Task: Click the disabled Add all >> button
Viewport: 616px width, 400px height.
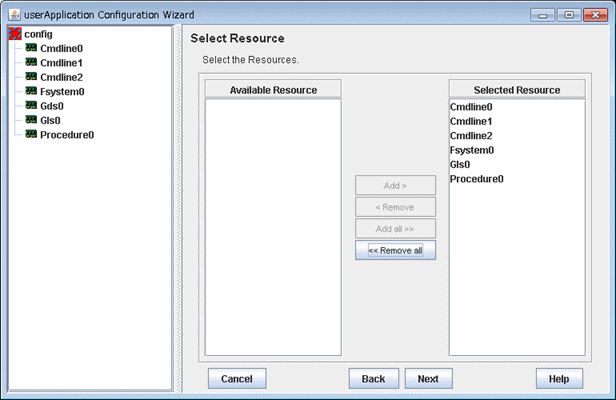Action: click(395, 229)
